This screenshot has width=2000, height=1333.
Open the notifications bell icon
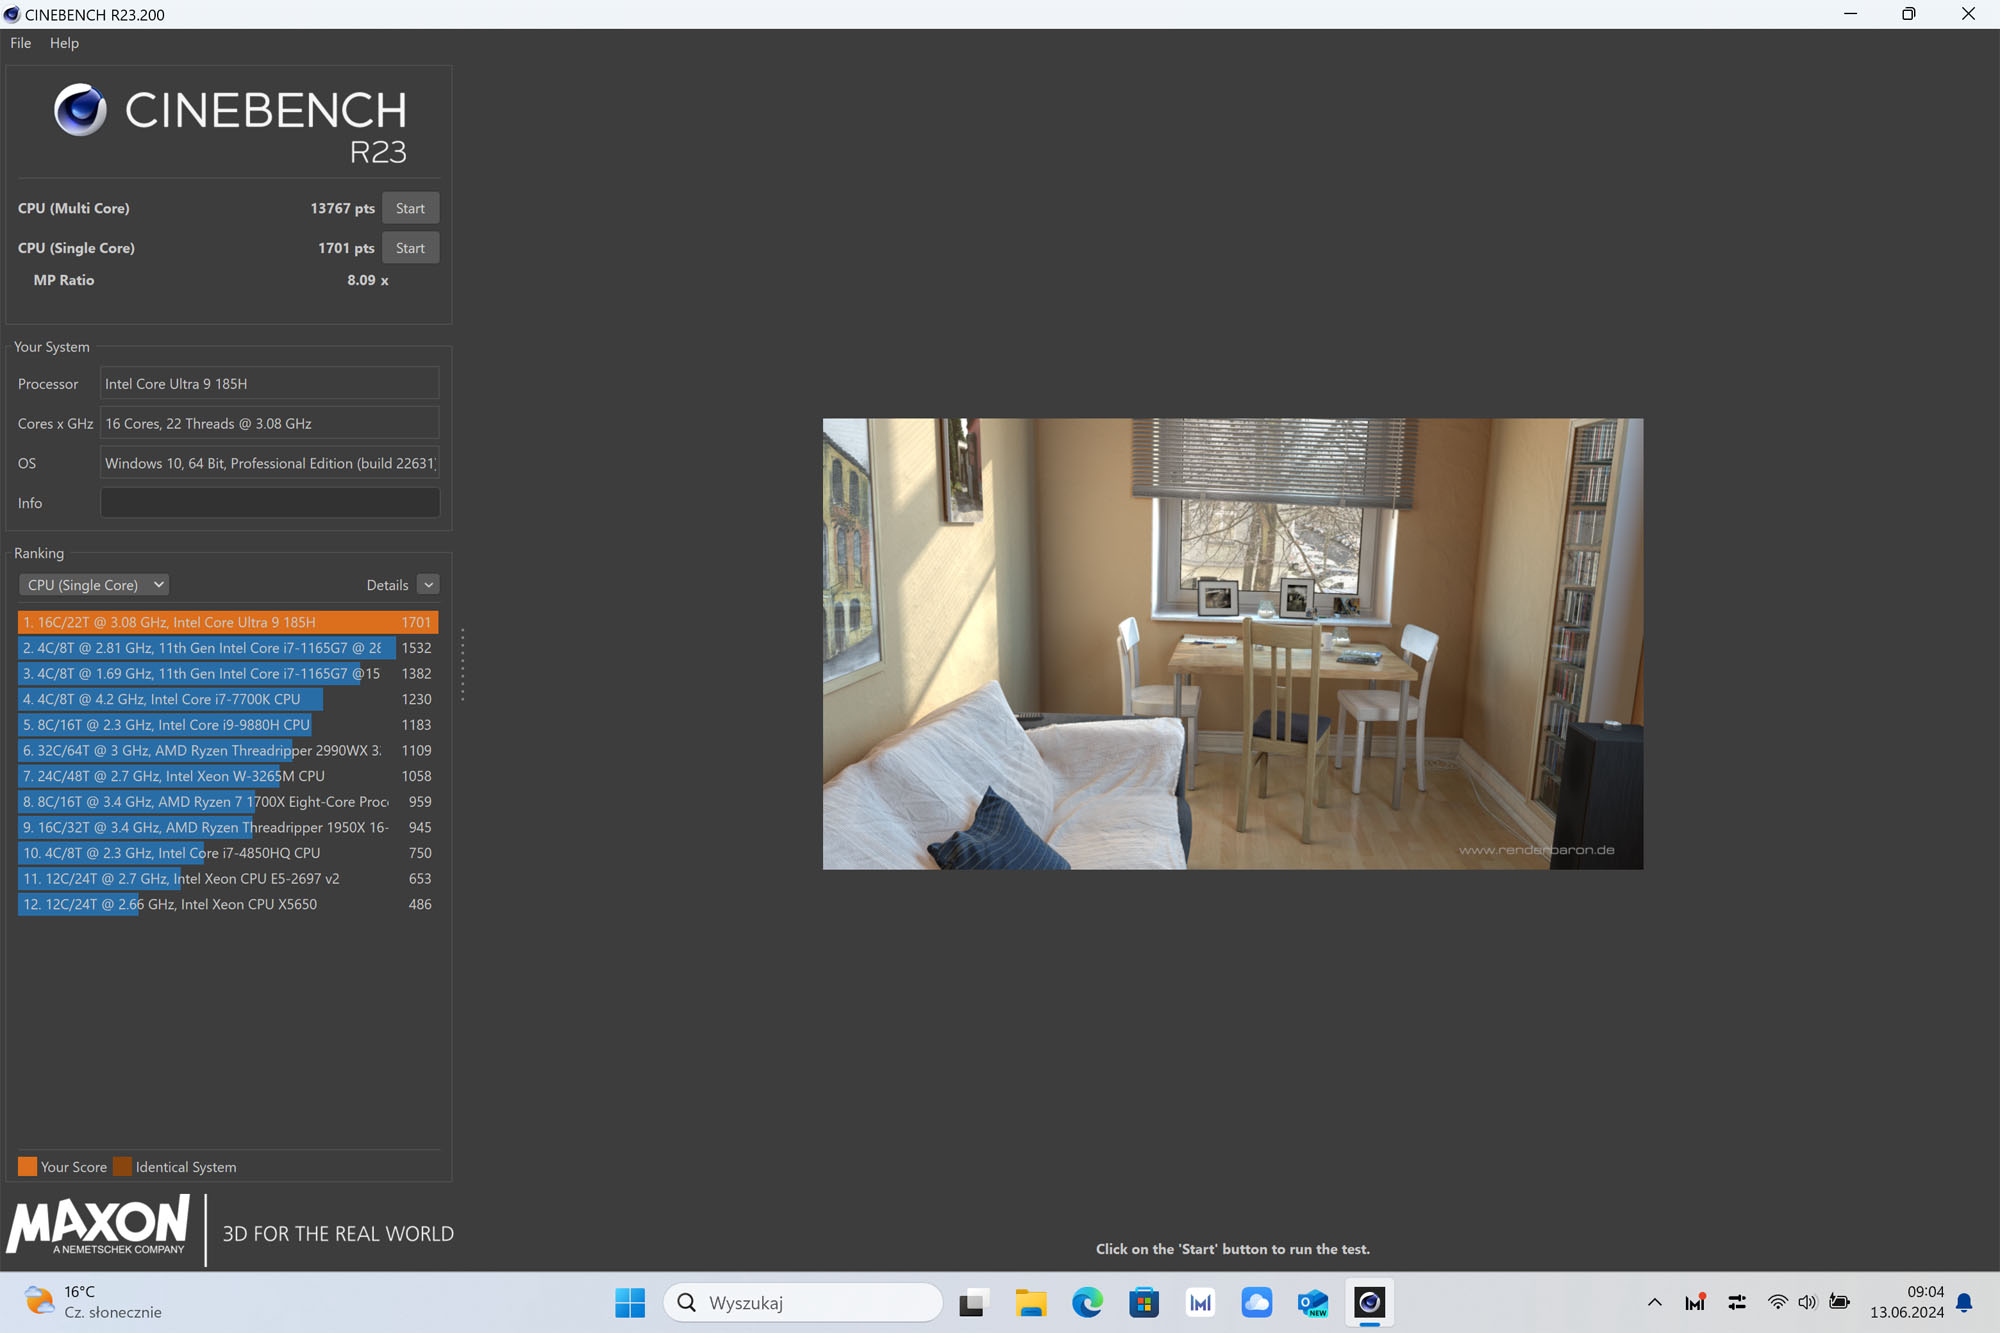tap(1964, 1302)
